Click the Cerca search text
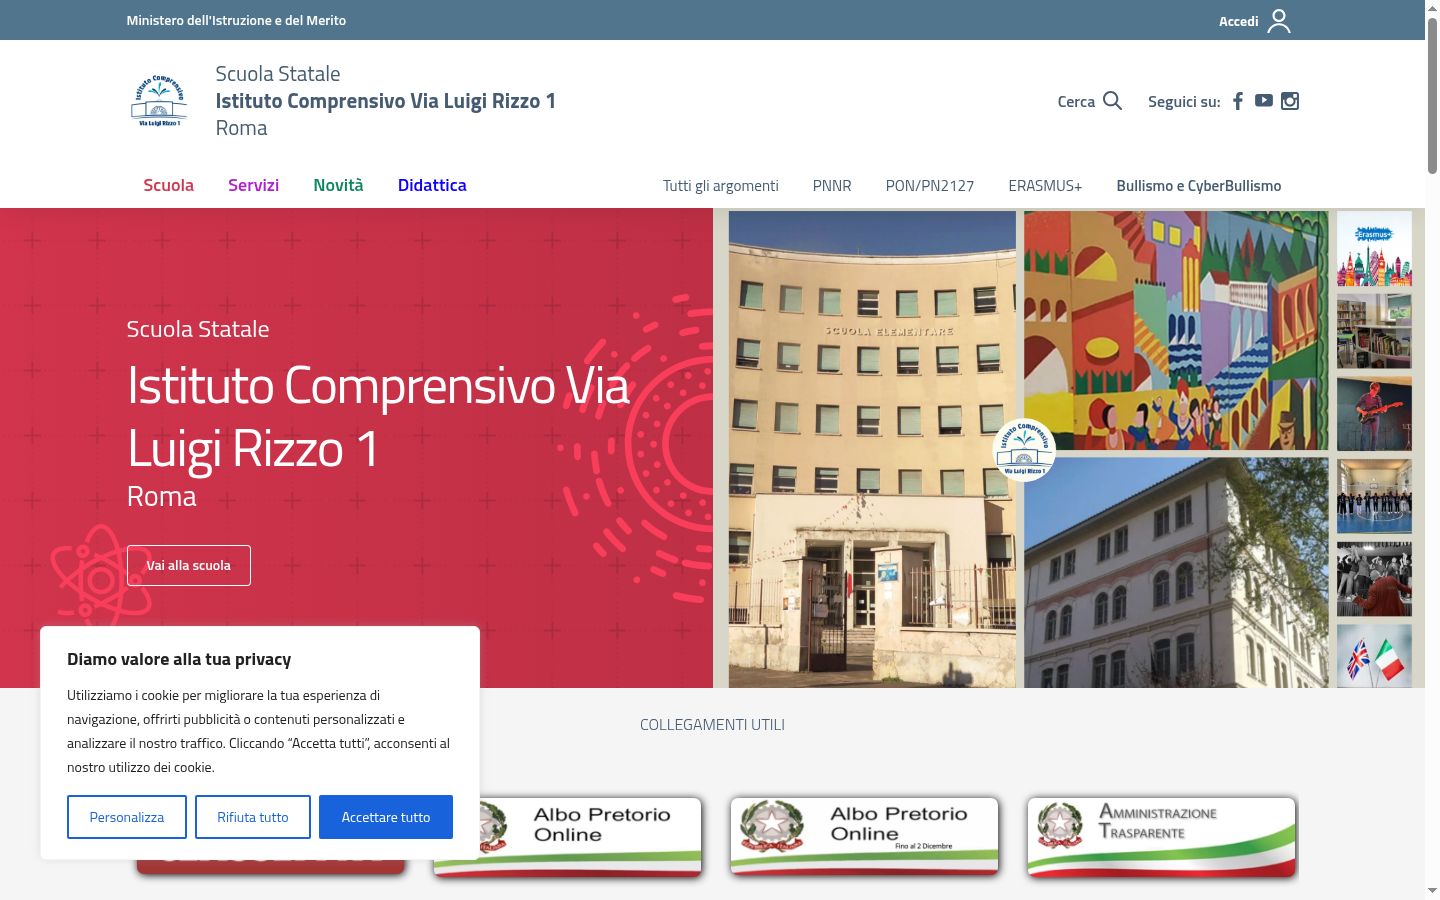 pyautogui.click(x=1076, y=102)
